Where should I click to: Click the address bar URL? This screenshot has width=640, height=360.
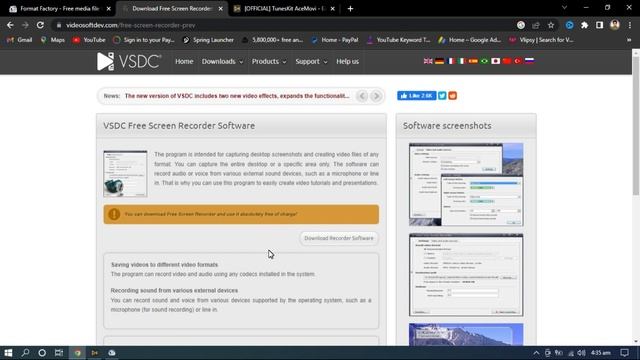point(131,25)
